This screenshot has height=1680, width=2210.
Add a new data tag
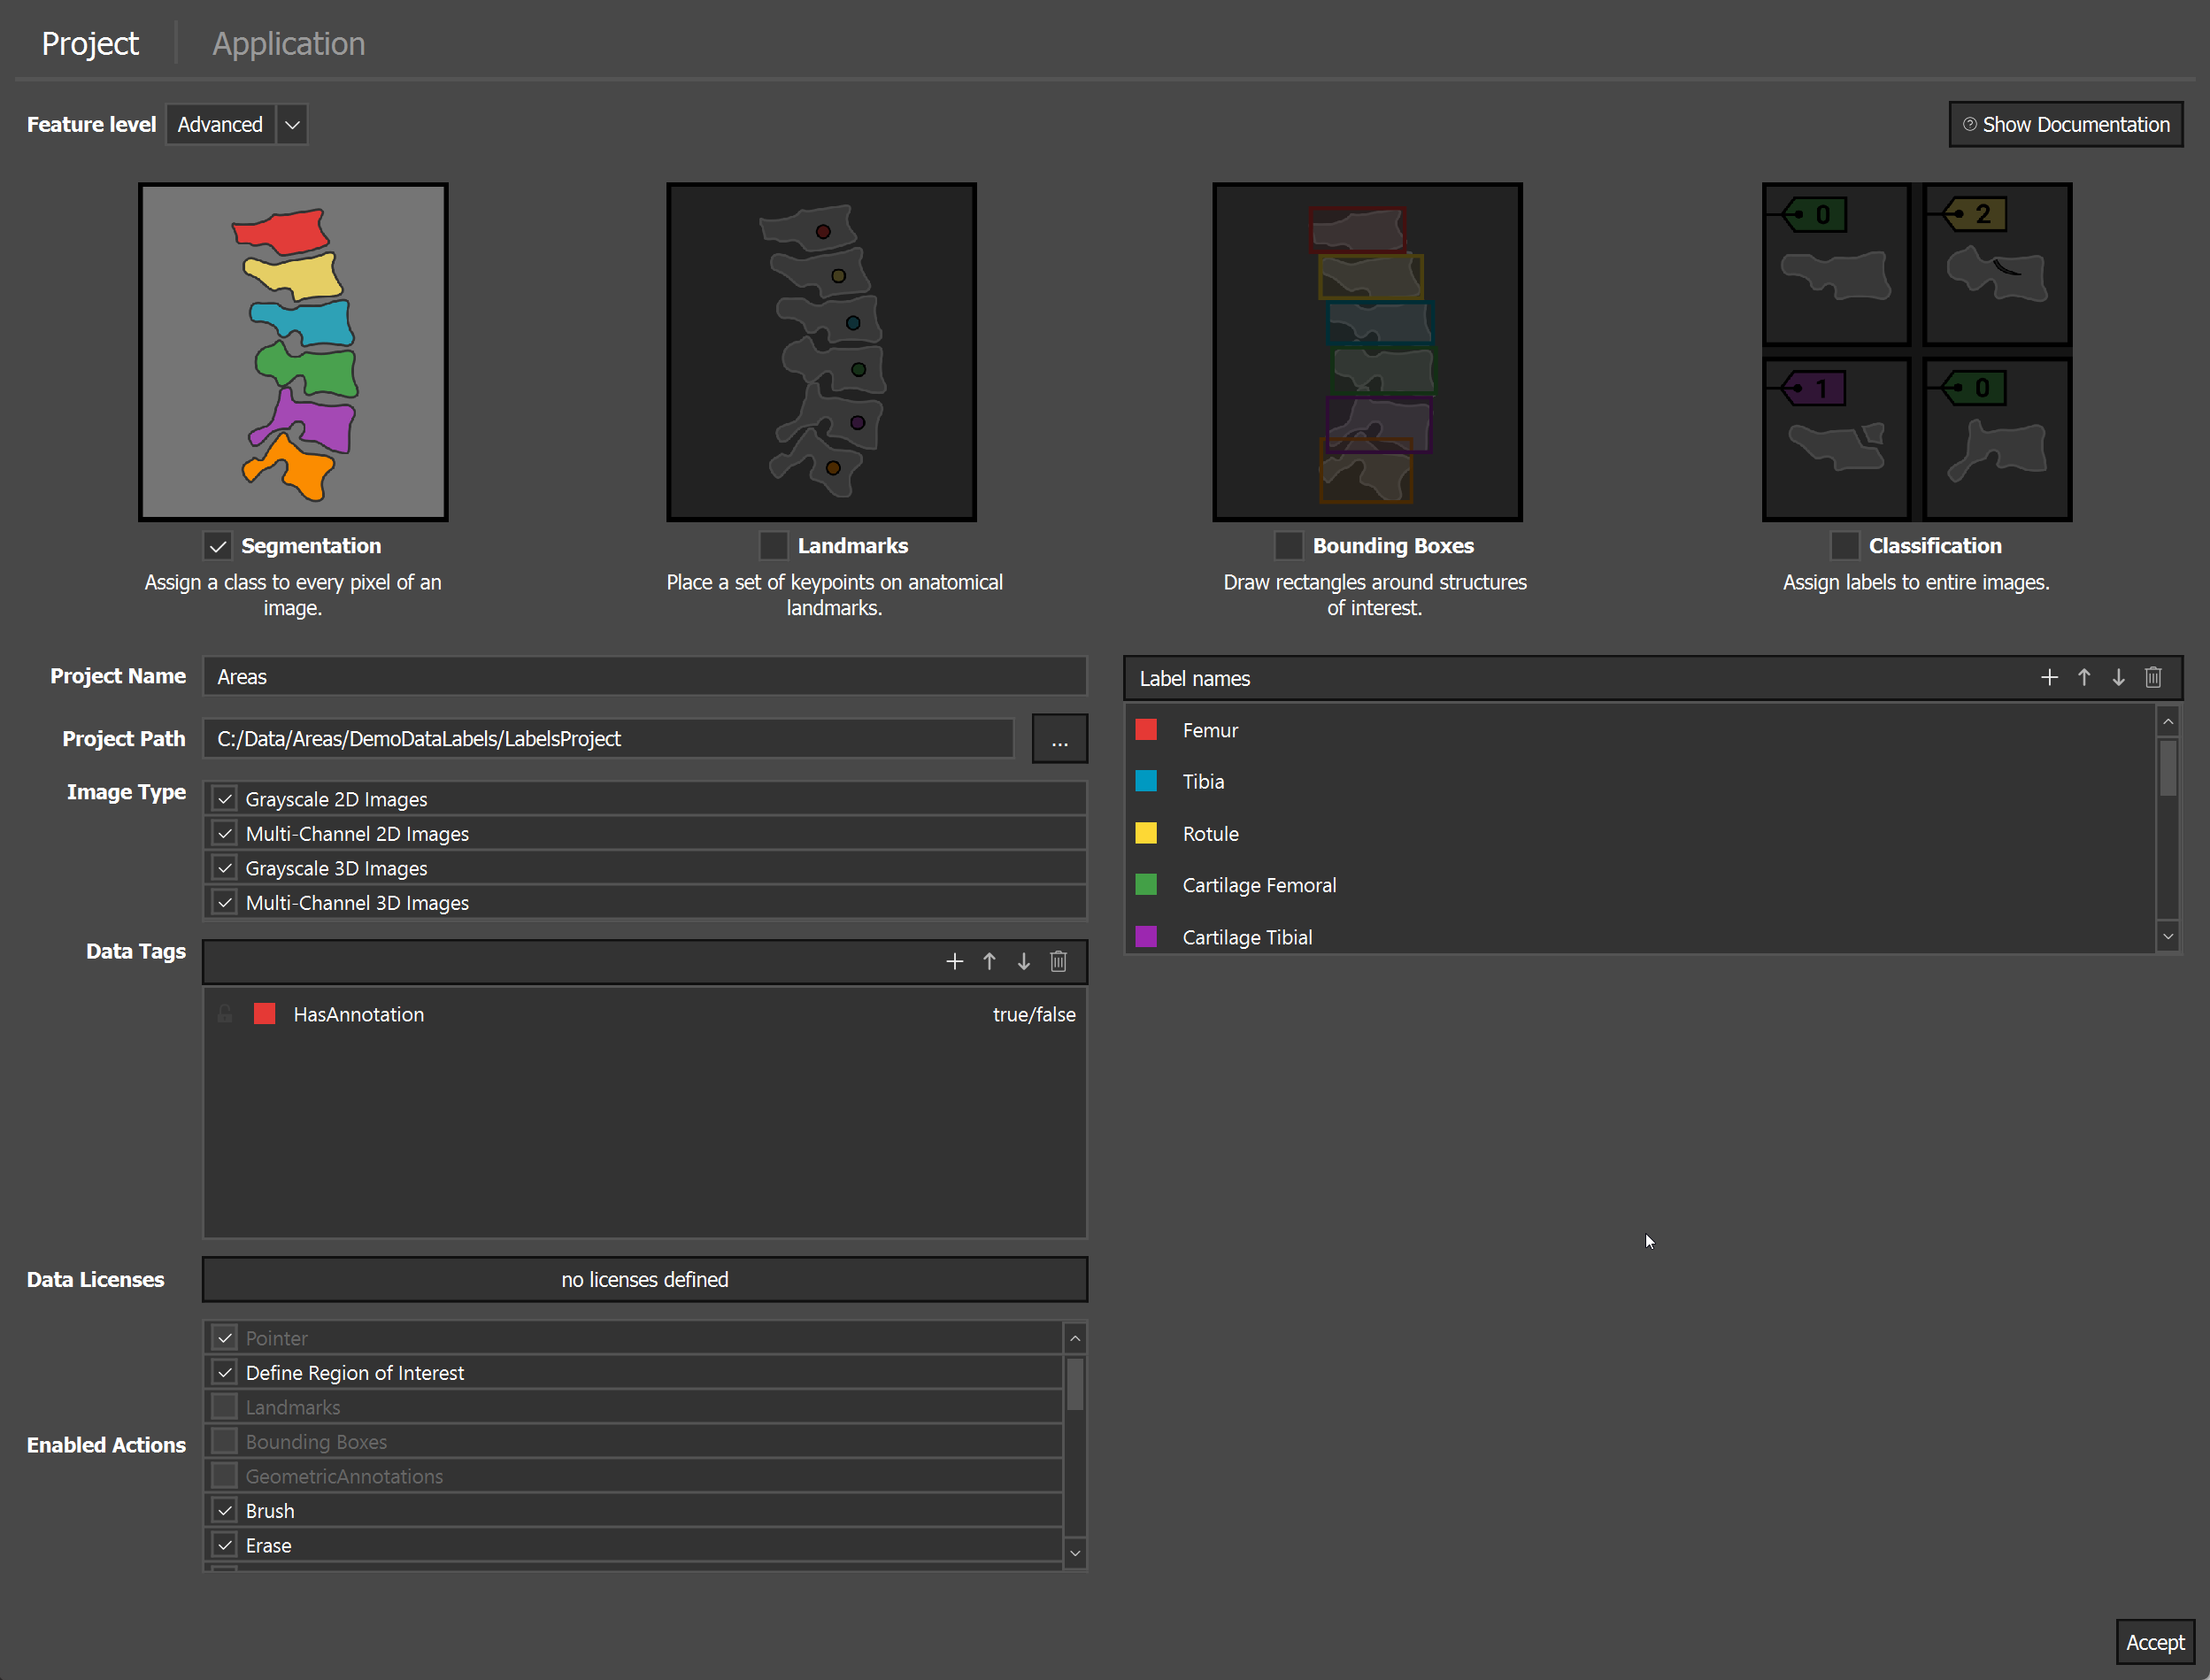(x=954, y=961)
